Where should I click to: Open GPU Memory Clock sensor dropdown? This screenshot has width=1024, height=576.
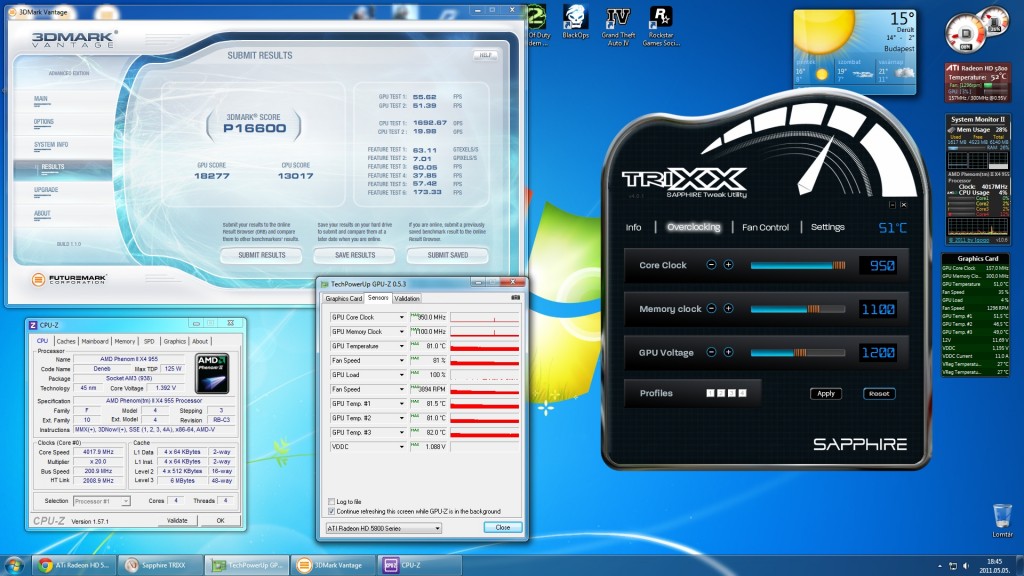(x=402, y=332)
